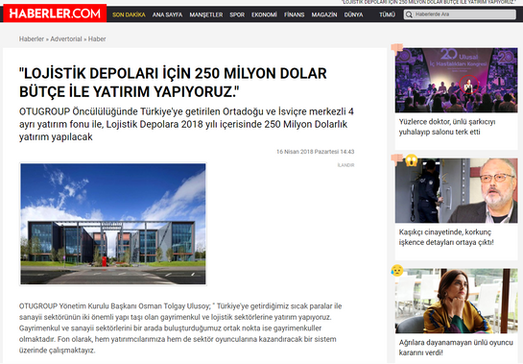The width and height of the screenshot is (523, 364).
Task: Open the SPOR menu item
Action: click(x=237, y=15)
